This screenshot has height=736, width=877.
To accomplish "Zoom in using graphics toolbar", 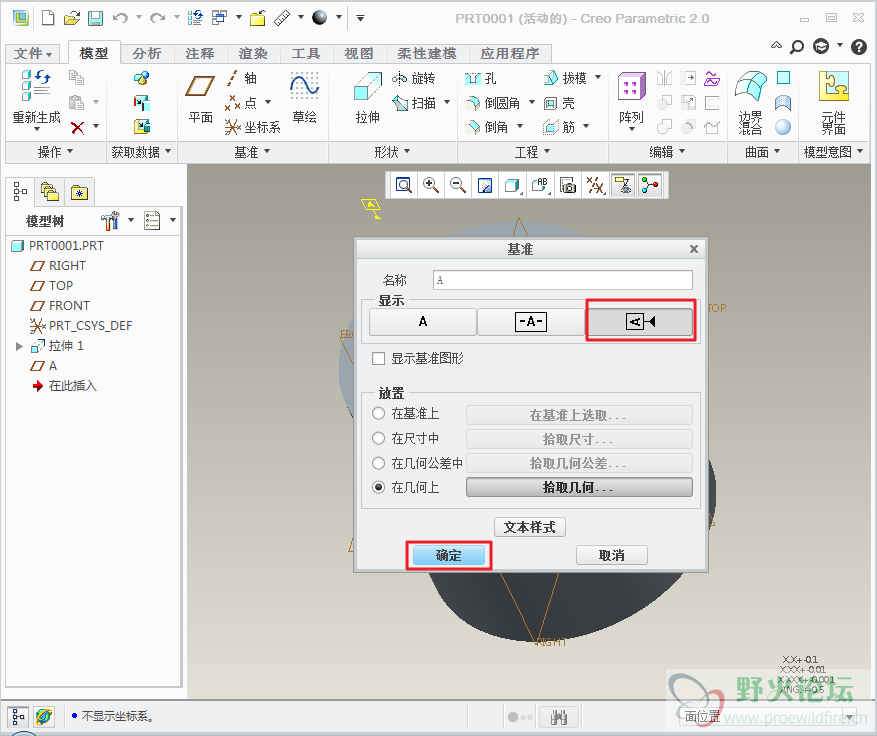I will pyautogui.click(x=430, y=185).
